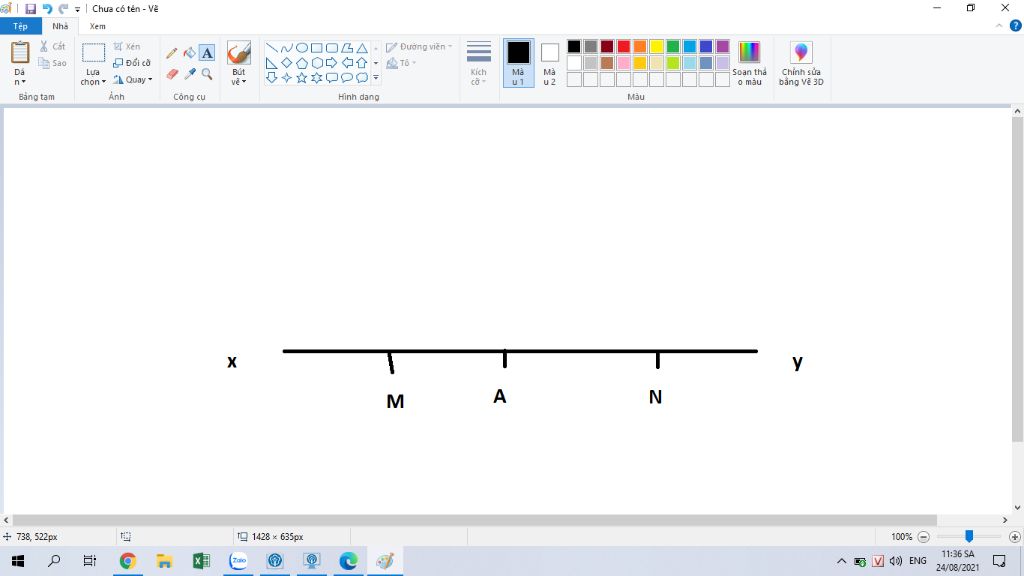The width and height of the screenshot is (1024, 576).
Task: Open Excel from the taskbar
Action: click(x=201, y=561)
